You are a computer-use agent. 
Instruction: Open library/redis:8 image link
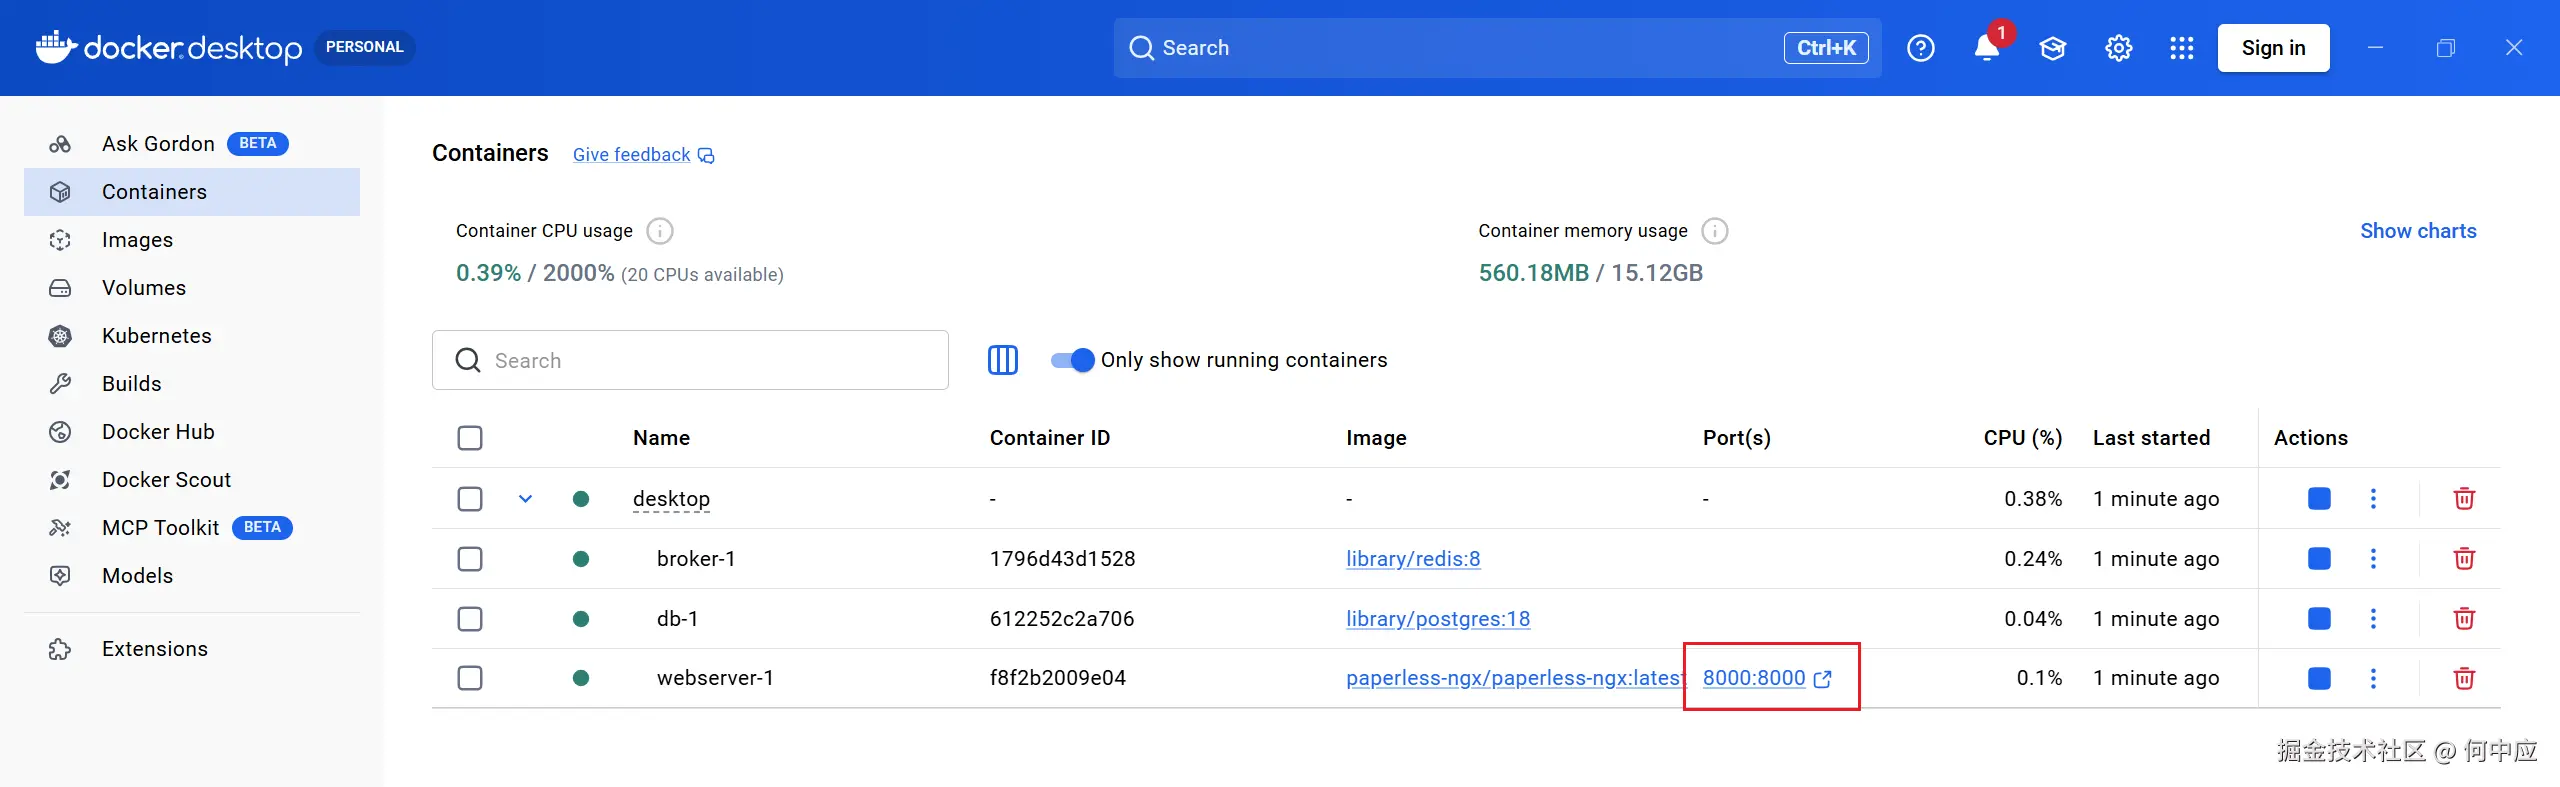point(1413,559)
